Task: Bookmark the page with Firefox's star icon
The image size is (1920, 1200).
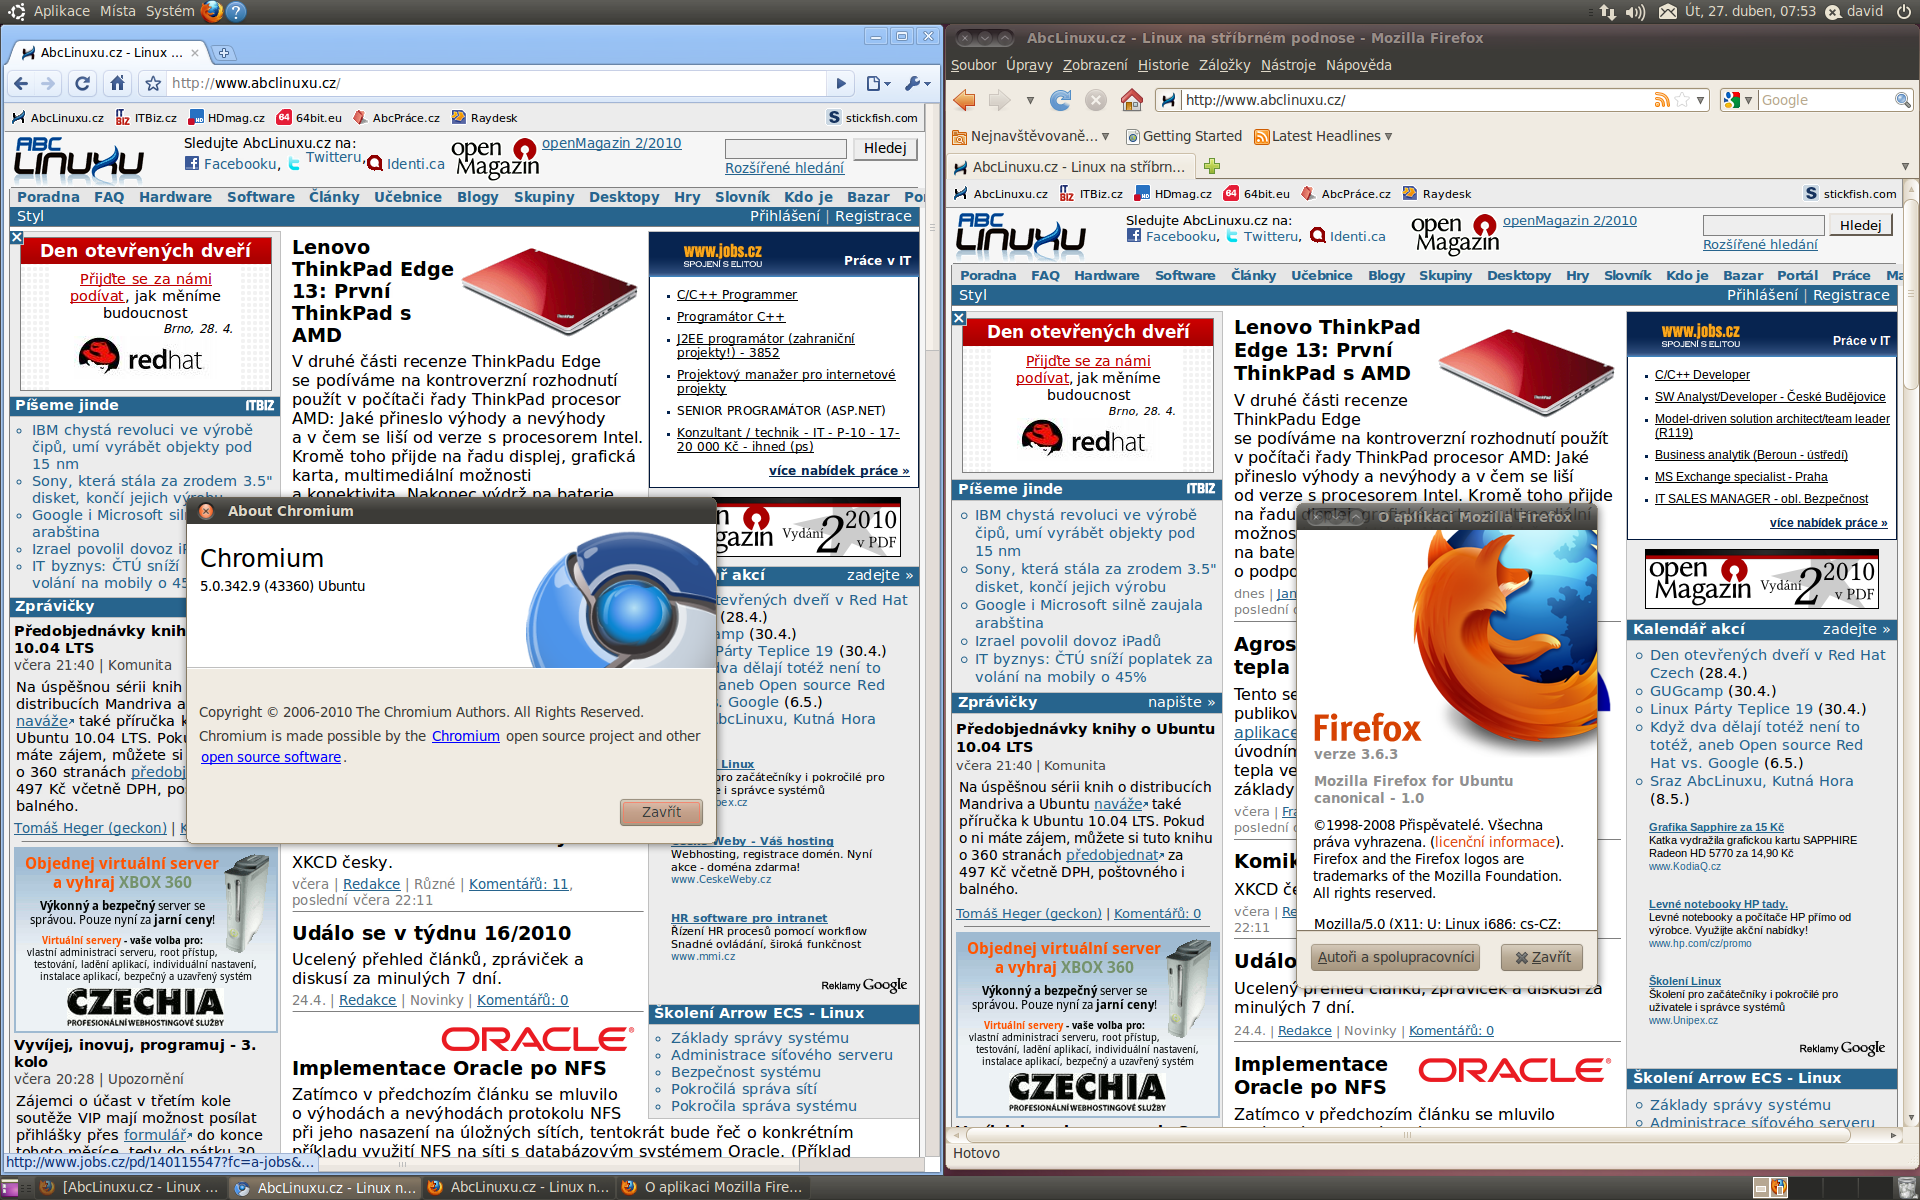Action: [x=1682, y=100]
